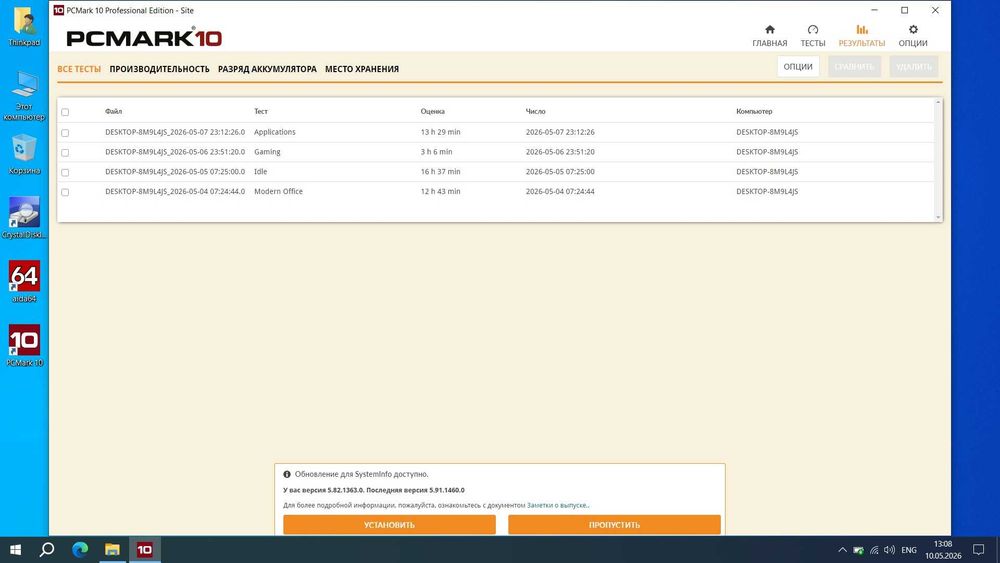Open result file dated 2026-05-04 07:24:44.0
Viewport: 1000px width, 563px height.
click(175, 191)
